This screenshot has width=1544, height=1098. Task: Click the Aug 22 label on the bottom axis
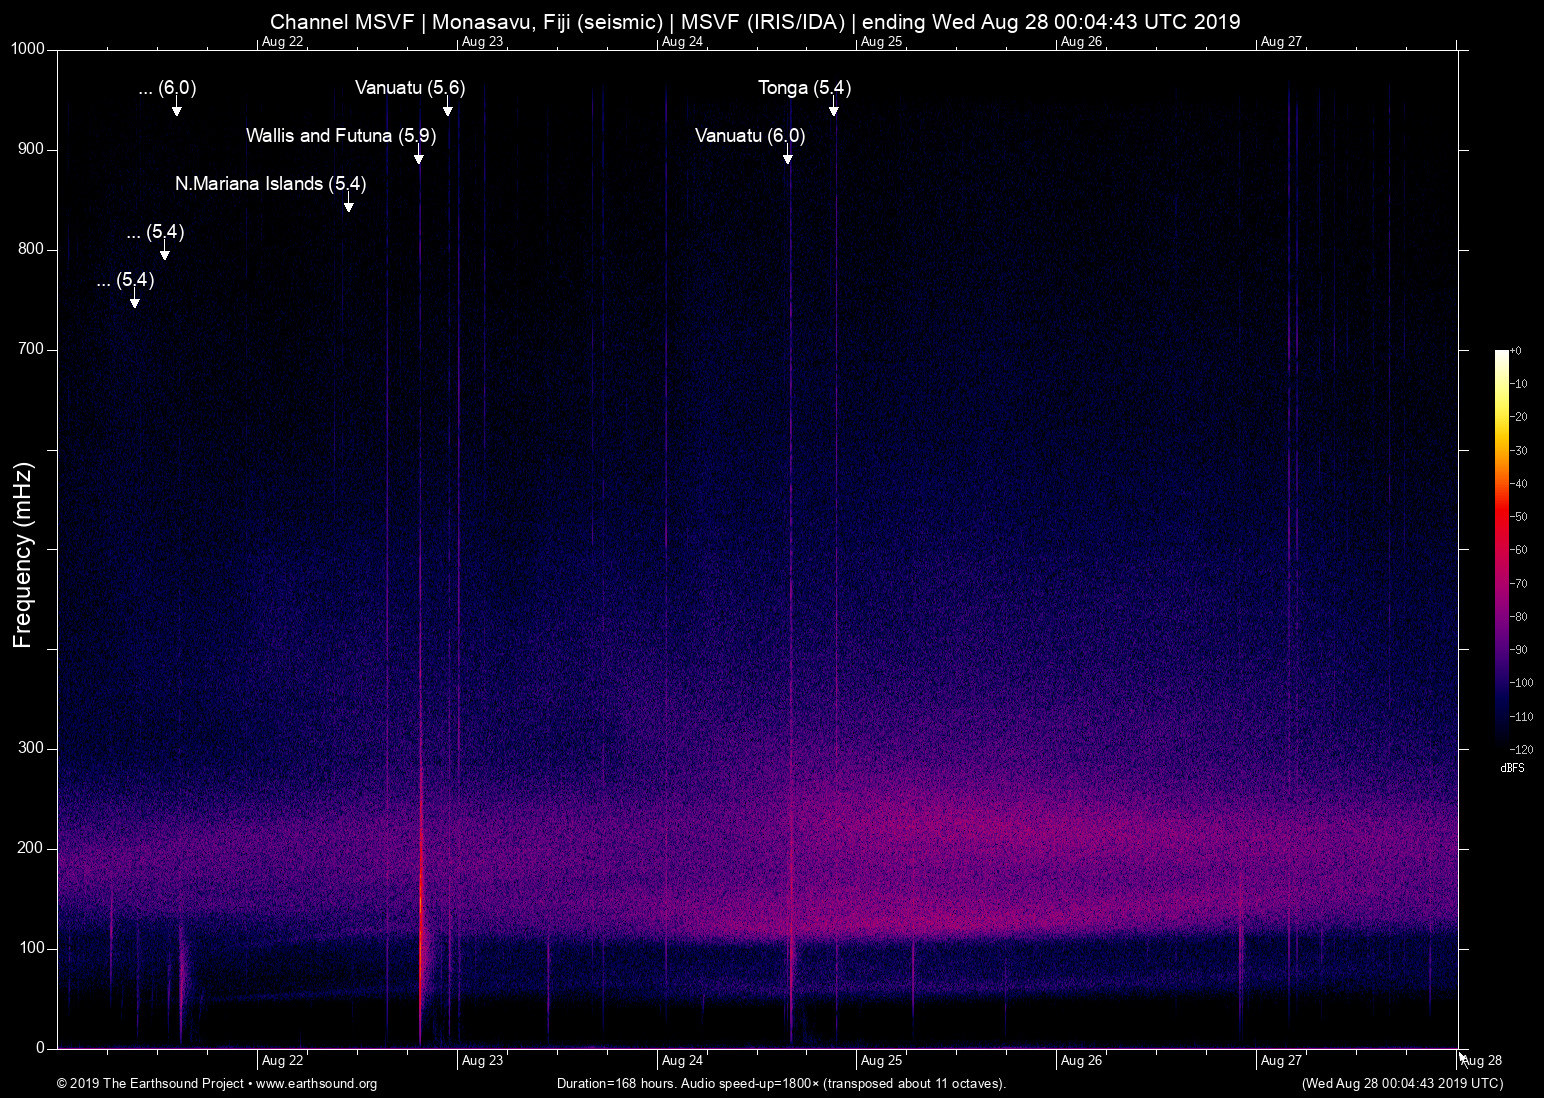pyautogui.click(x=282, y=1061)
